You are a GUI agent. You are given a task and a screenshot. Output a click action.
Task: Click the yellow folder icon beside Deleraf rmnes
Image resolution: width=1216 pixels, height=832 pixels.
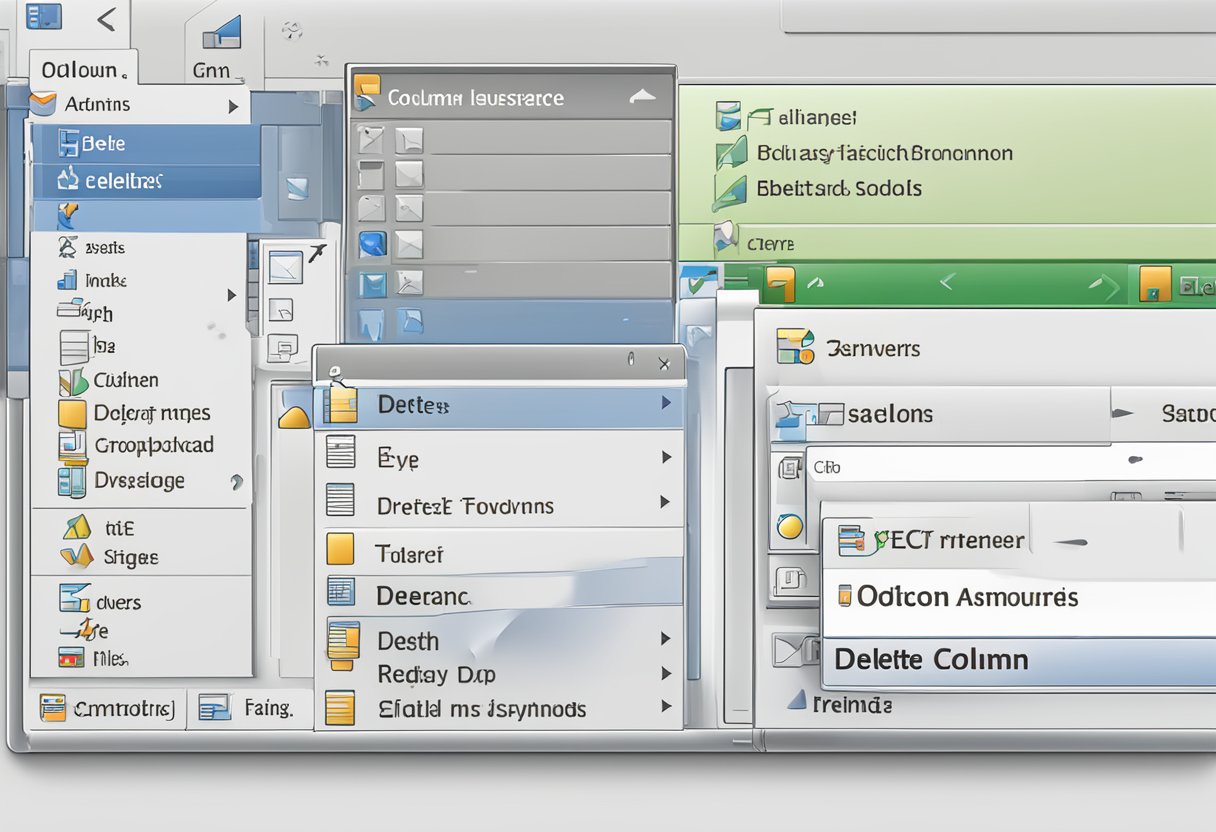pos(72,413)
